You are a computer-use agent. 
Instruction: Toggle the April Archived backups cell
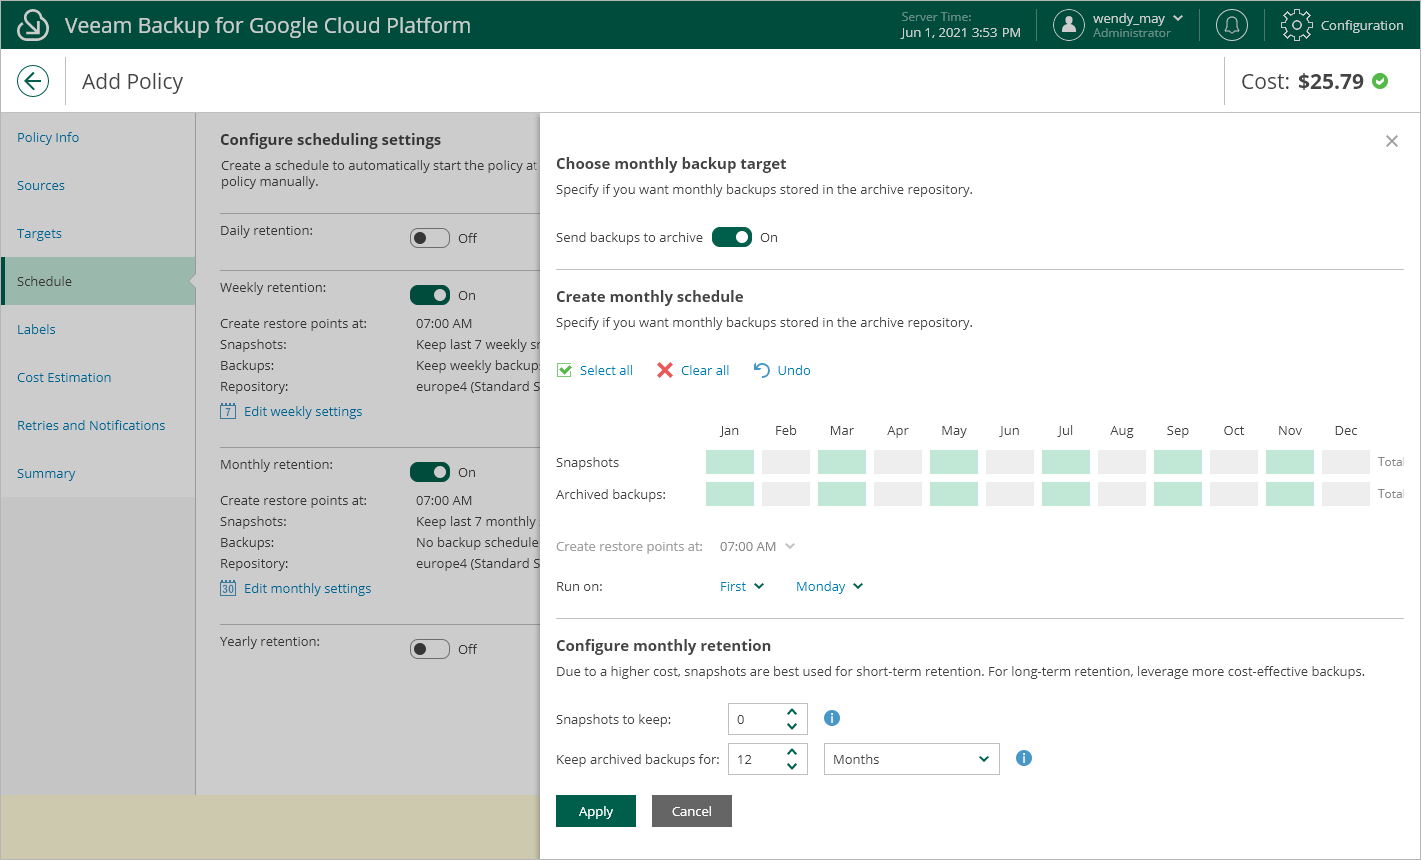pos(898,494)
